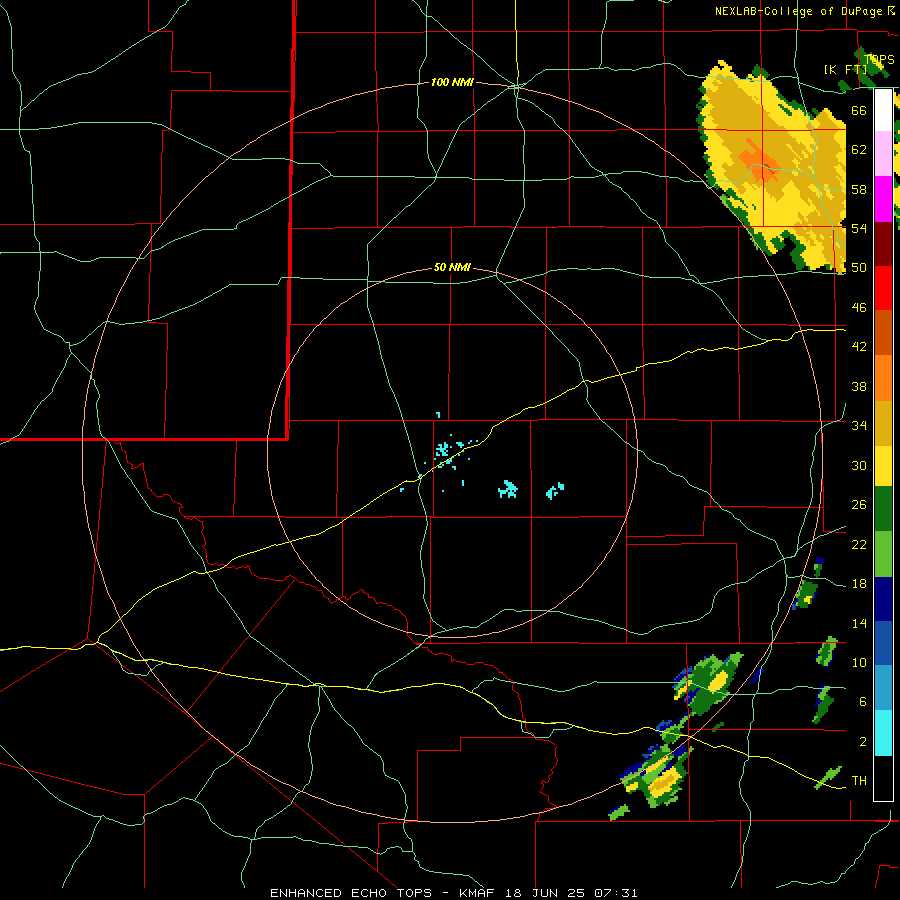Screen dimensions: 900x900
Task: Click the 62 legend value
Action: coord(859,149)
